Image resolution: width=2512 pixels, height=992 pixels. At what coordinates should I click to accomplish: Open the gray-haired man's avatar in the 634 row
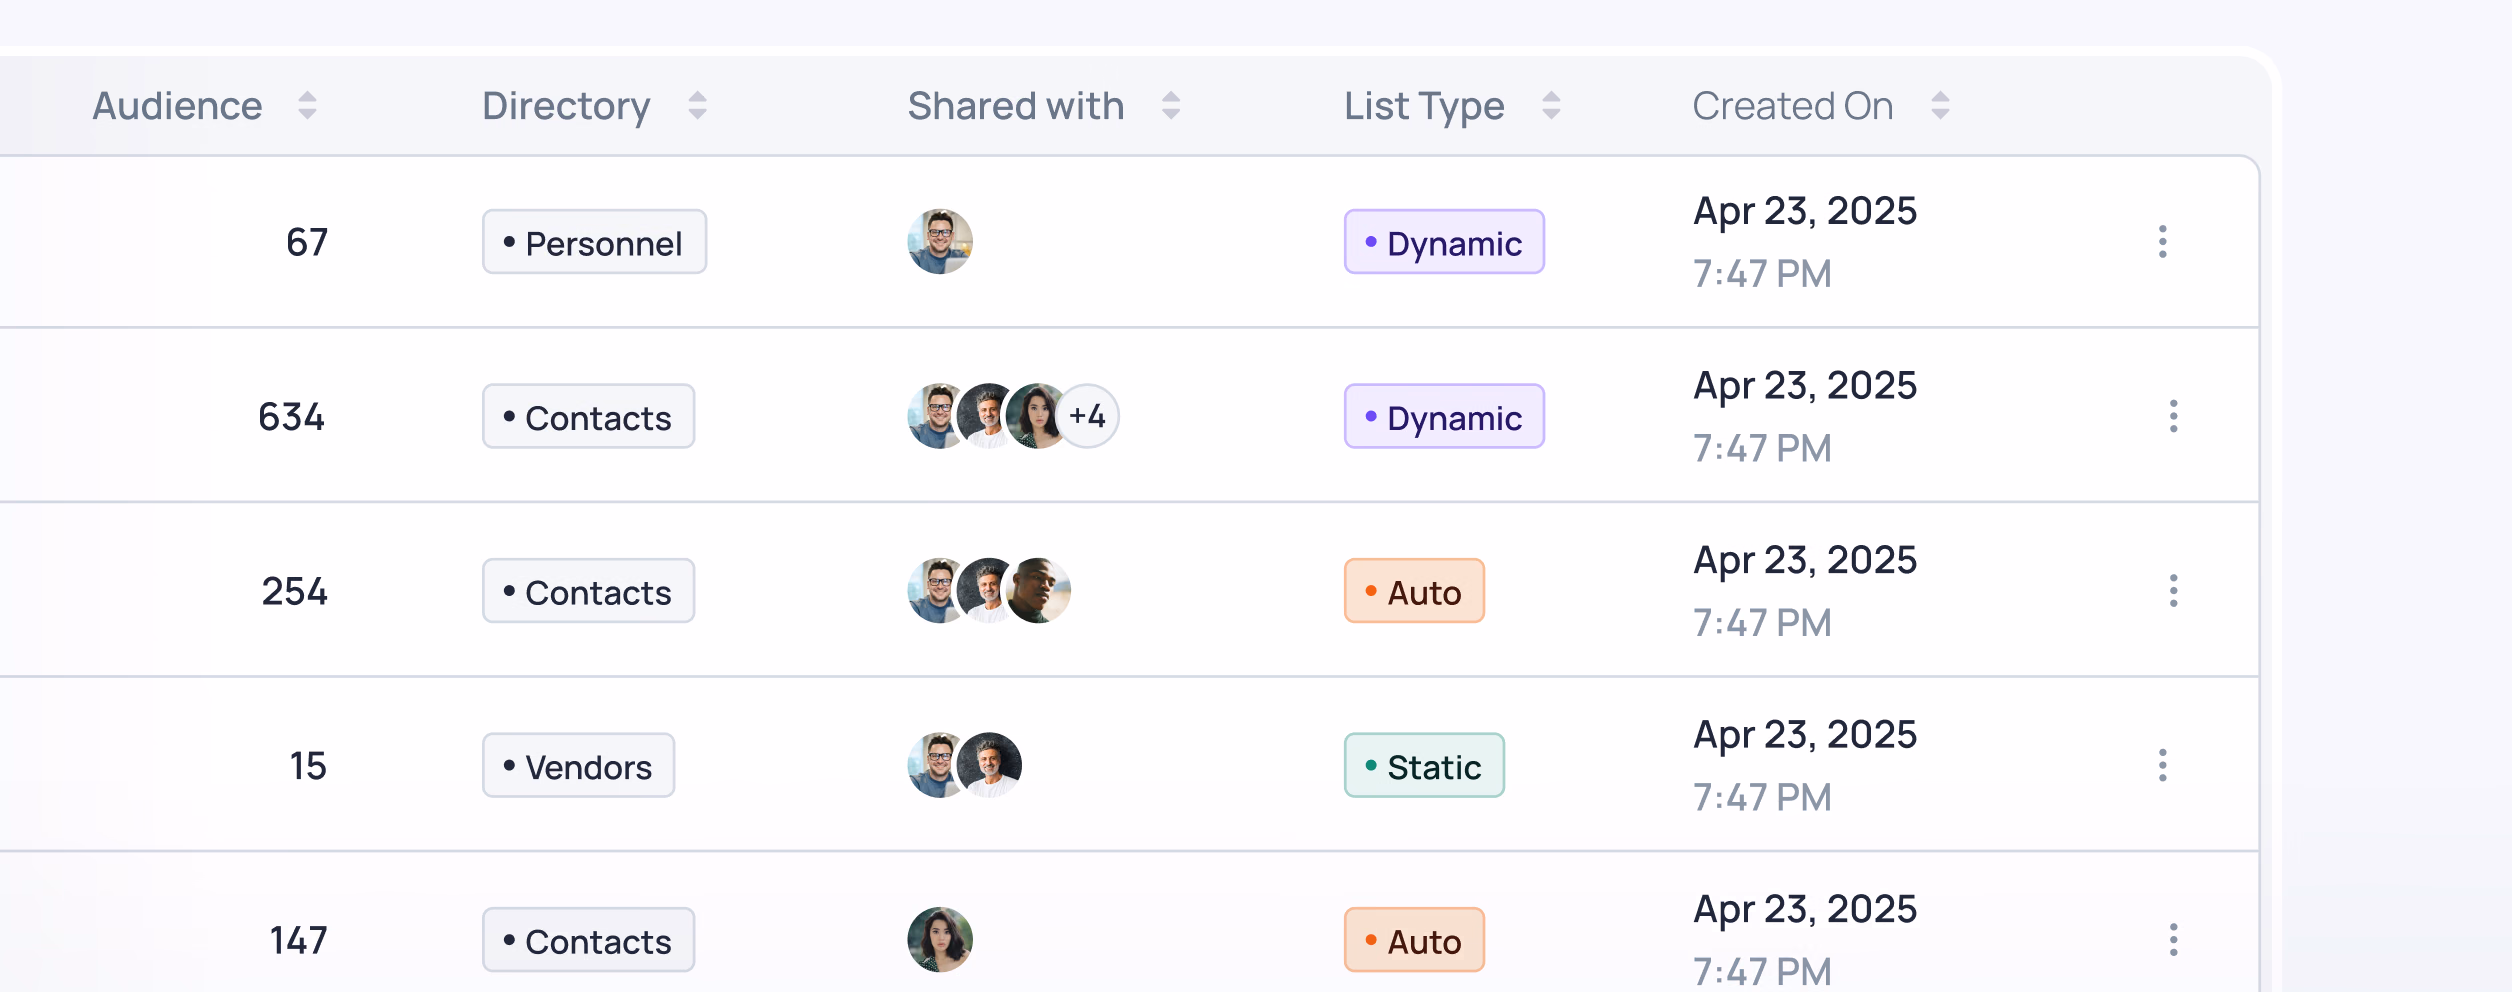(x=984, y=417)
